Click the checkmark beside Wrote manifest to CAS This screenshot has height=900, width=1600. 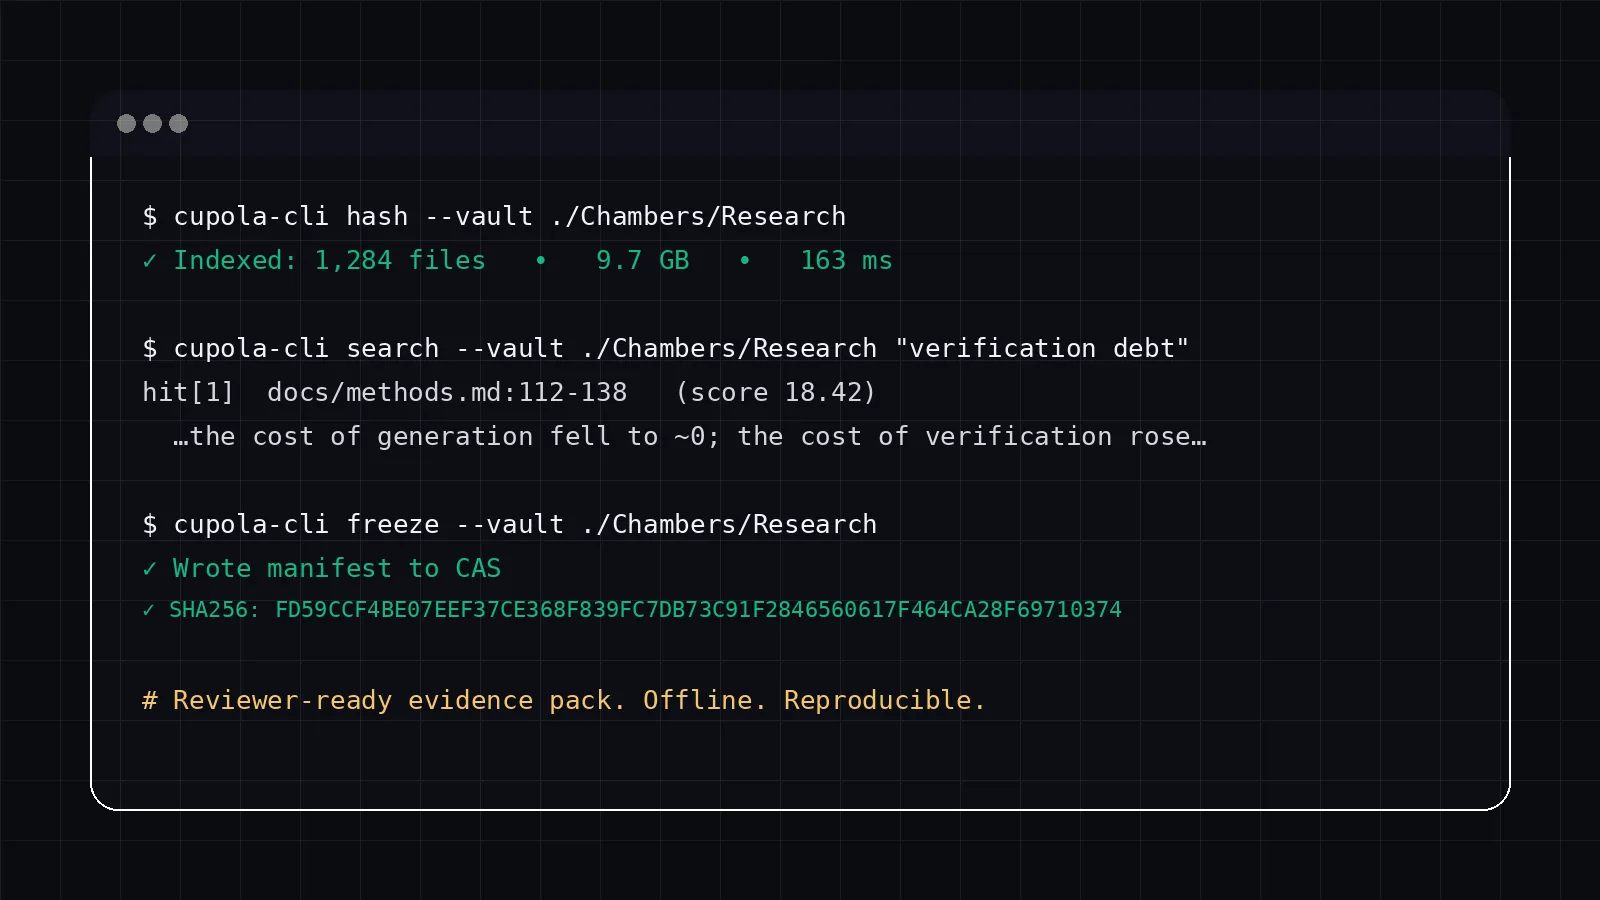149,568
